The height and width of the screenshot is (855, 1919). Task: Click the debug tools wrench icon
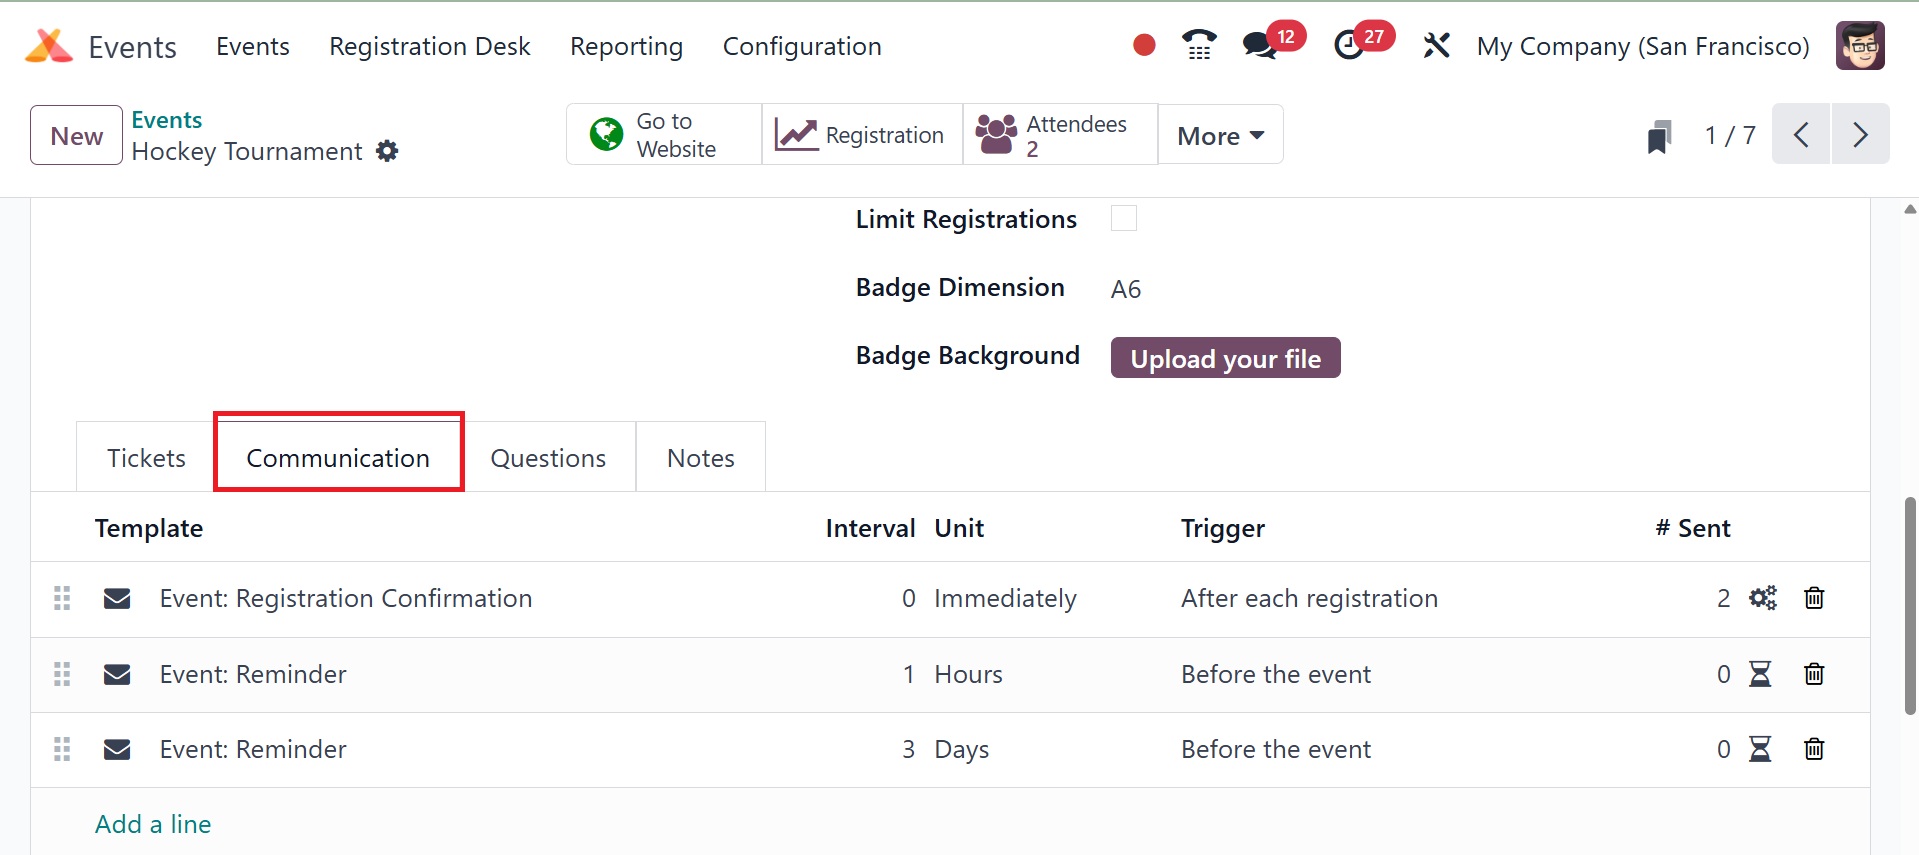coord(1436,45)
